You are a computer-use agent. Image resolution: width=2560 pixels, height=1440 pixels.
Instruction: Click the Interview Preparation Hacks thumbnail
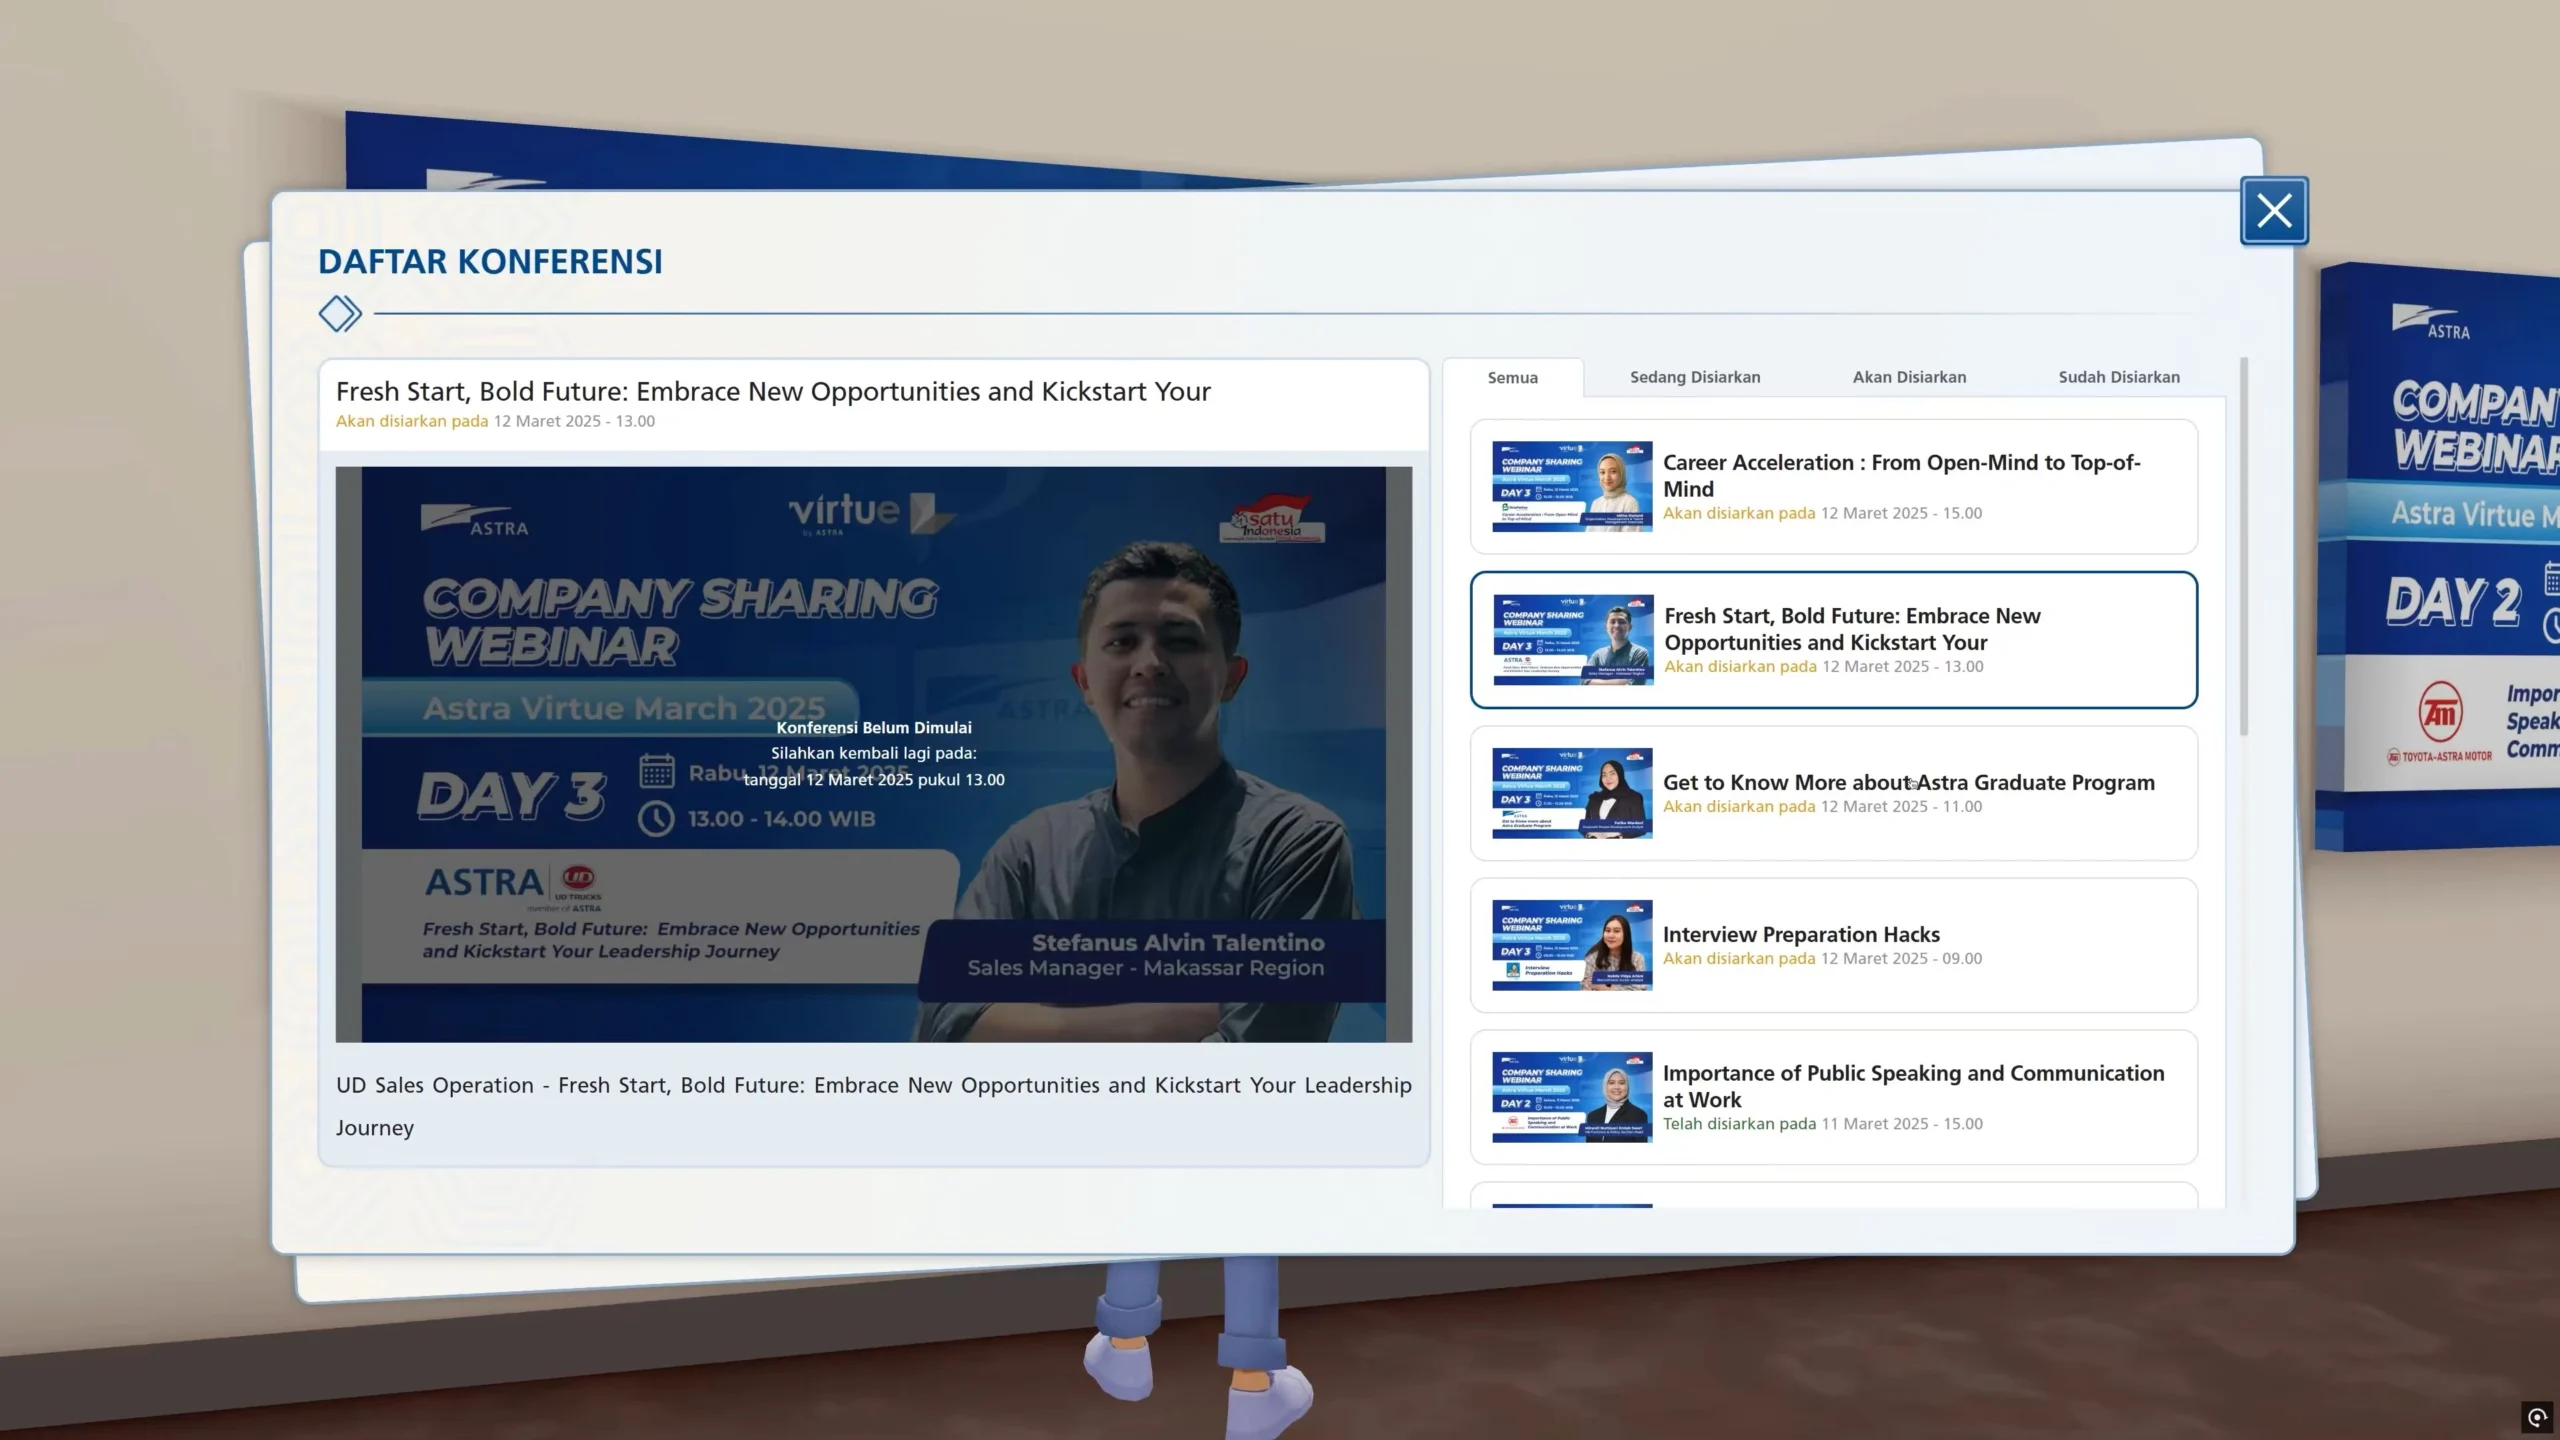click(1572, 945)
